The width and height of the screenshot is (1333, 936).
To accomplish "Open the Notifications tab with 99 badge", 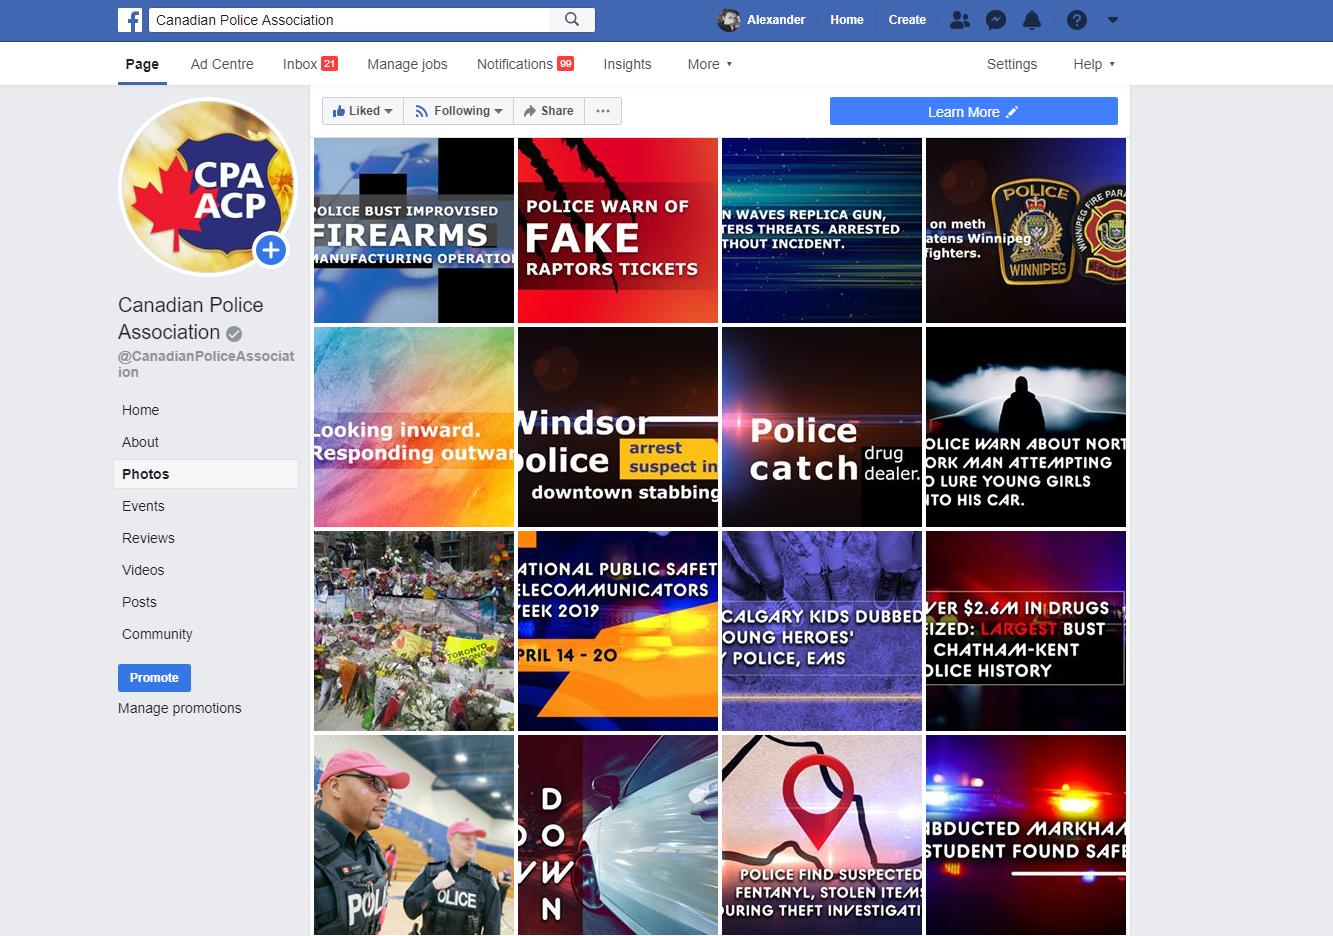I will click(x=525, y=64).
